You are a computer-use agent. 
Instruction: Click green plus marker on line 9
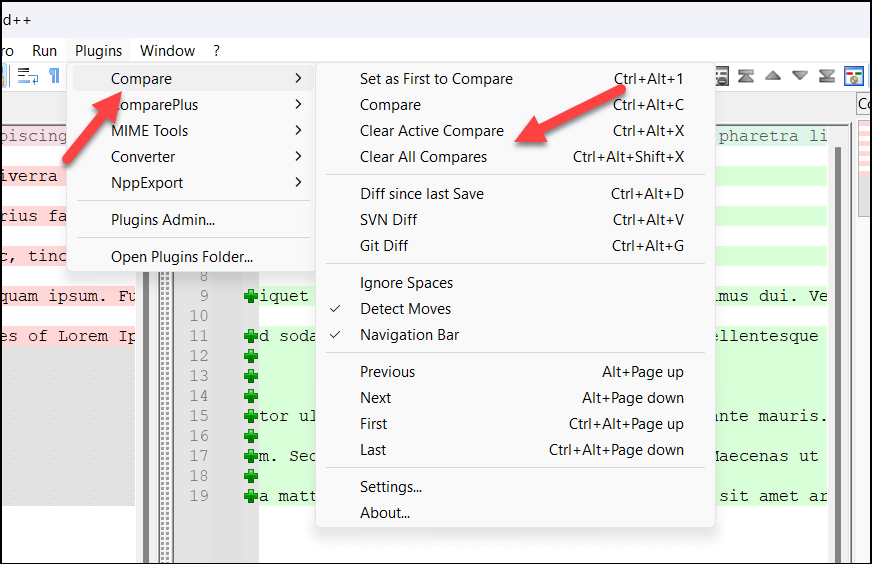(251, 296)
